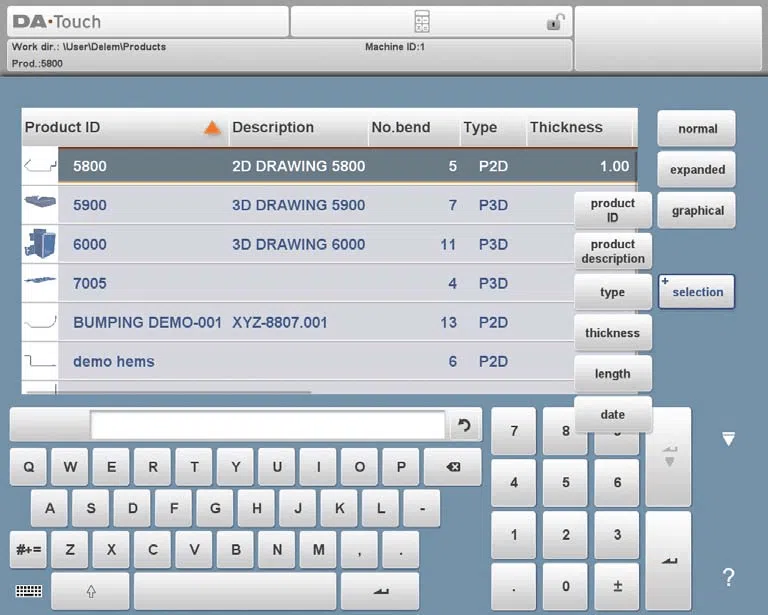The height and width of the screenshot is (615, 768).
Task: Sort by Type column header
Action: 493,127
